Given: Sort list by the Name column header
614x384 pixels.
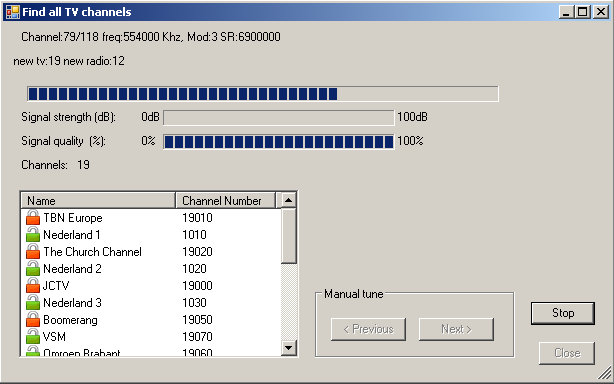Looking at the screenshot, I should tap(98, 200).
